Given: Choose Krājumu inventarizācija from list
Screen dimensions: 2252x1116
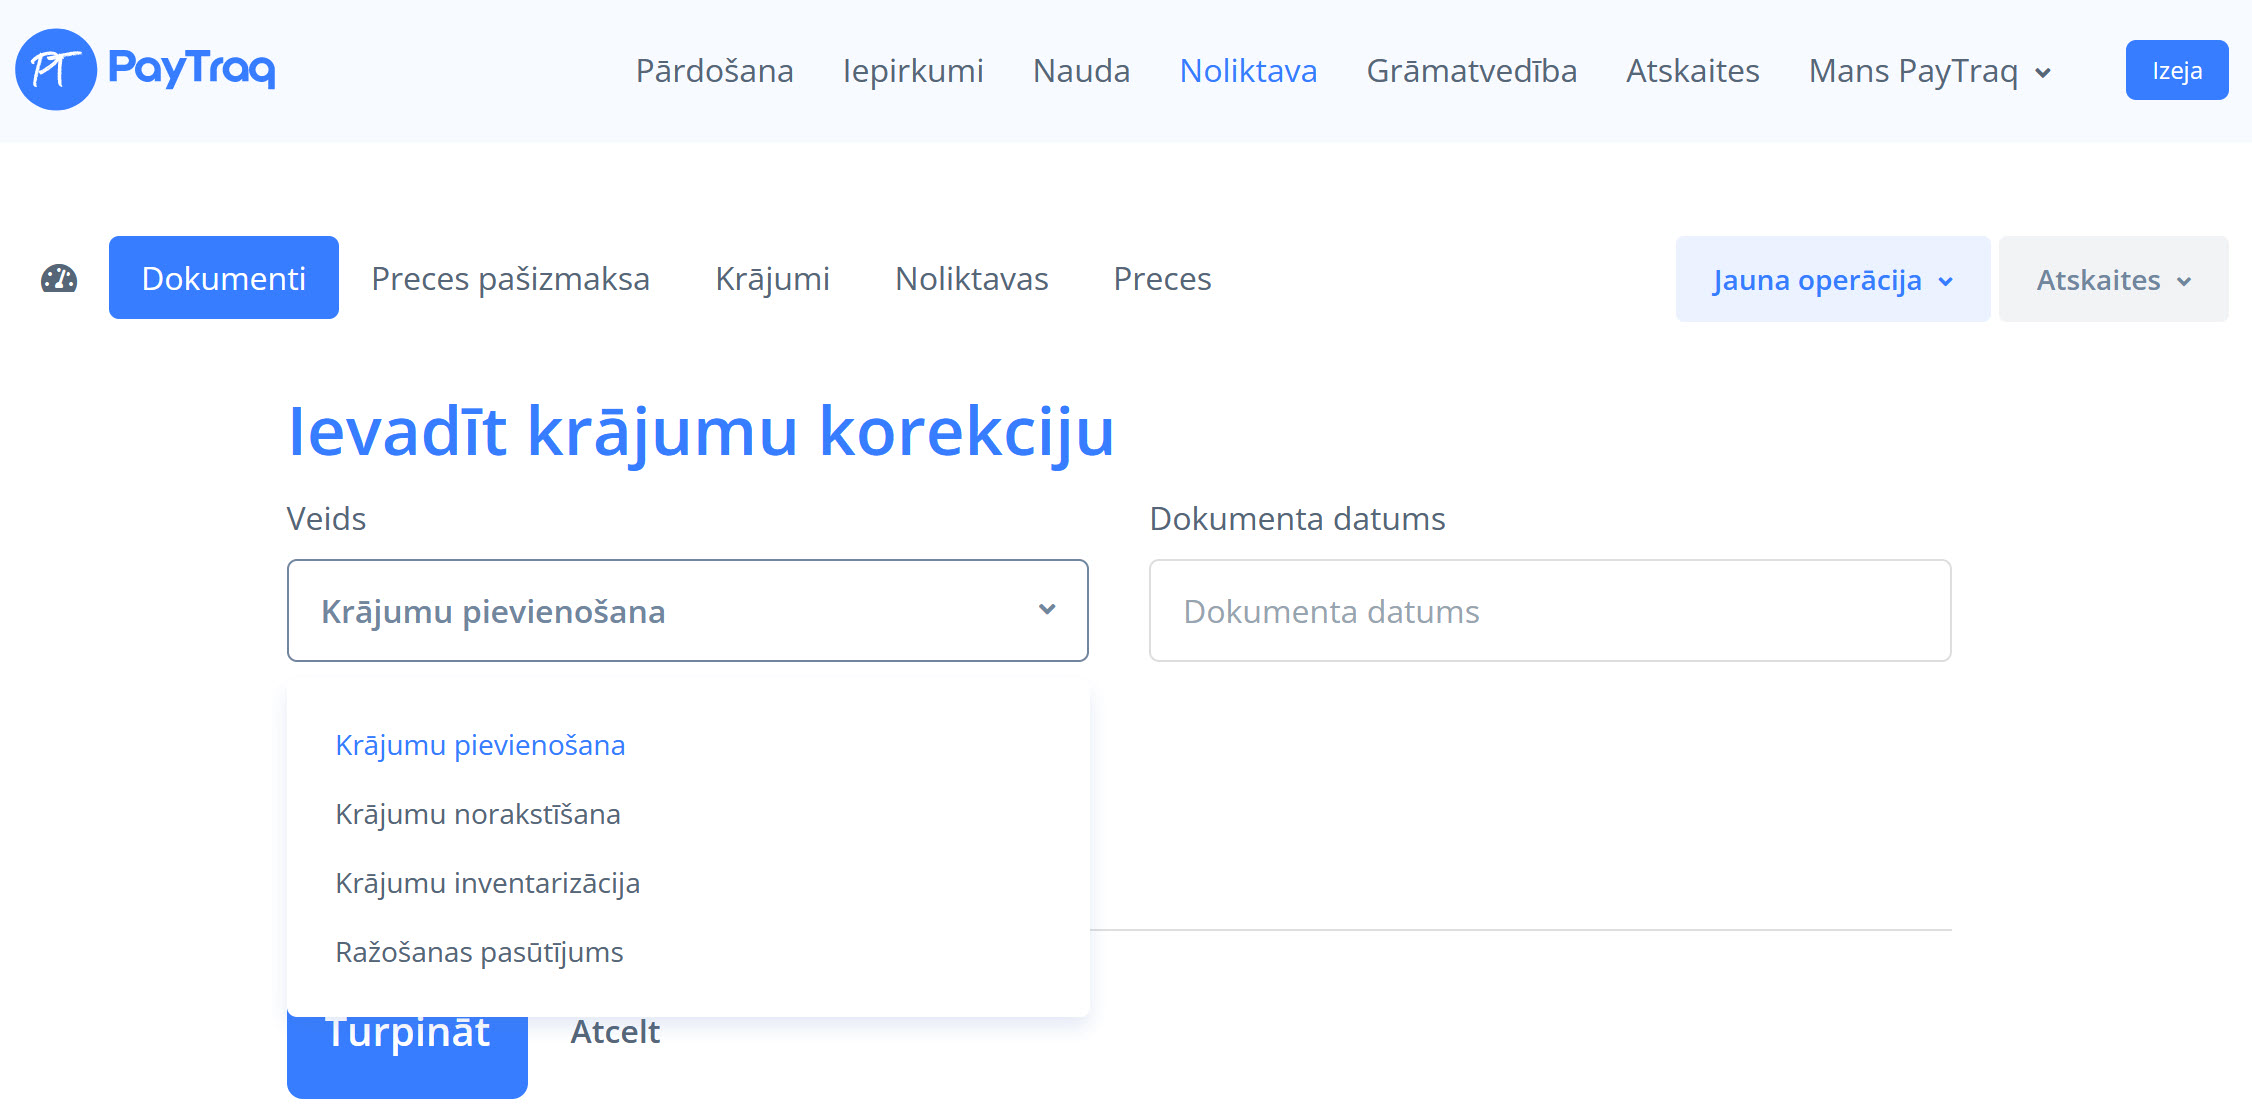Looking at the screenshot, I should pos(487,883).
